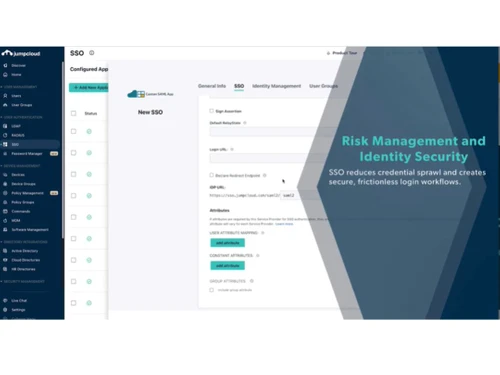This screenshot has height=375, width=500.
Task: Add attribute under User Attribute Mapping
Action: click(x=228, y=243)
